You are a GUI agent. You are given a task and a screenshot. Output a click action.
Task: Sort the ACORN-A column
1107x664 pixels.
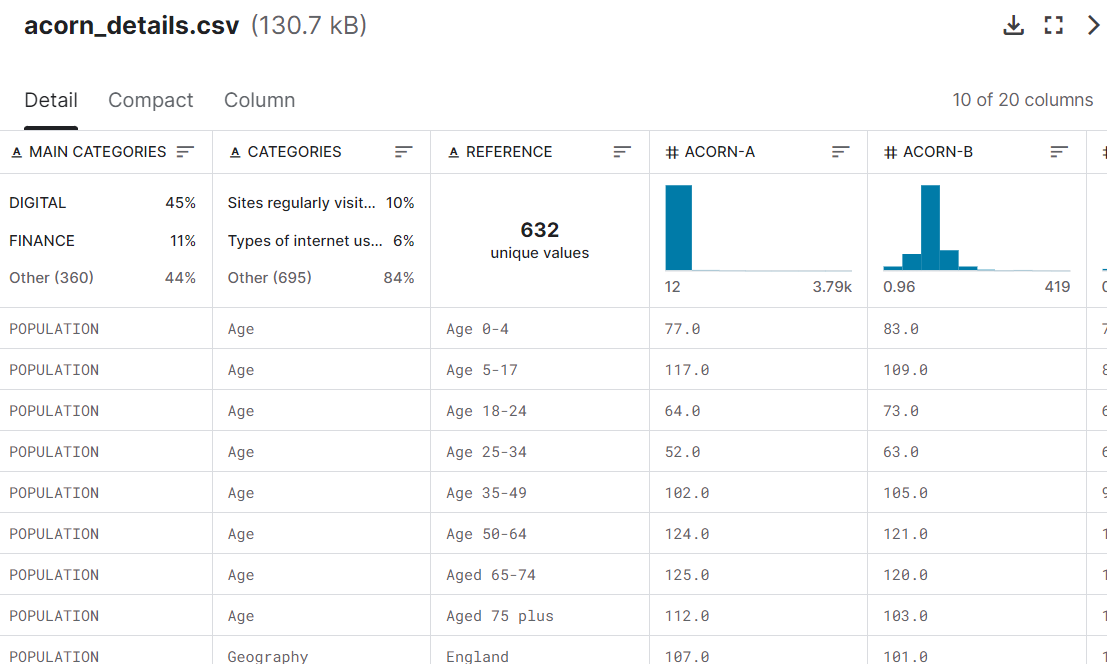[x=840, y=152]
